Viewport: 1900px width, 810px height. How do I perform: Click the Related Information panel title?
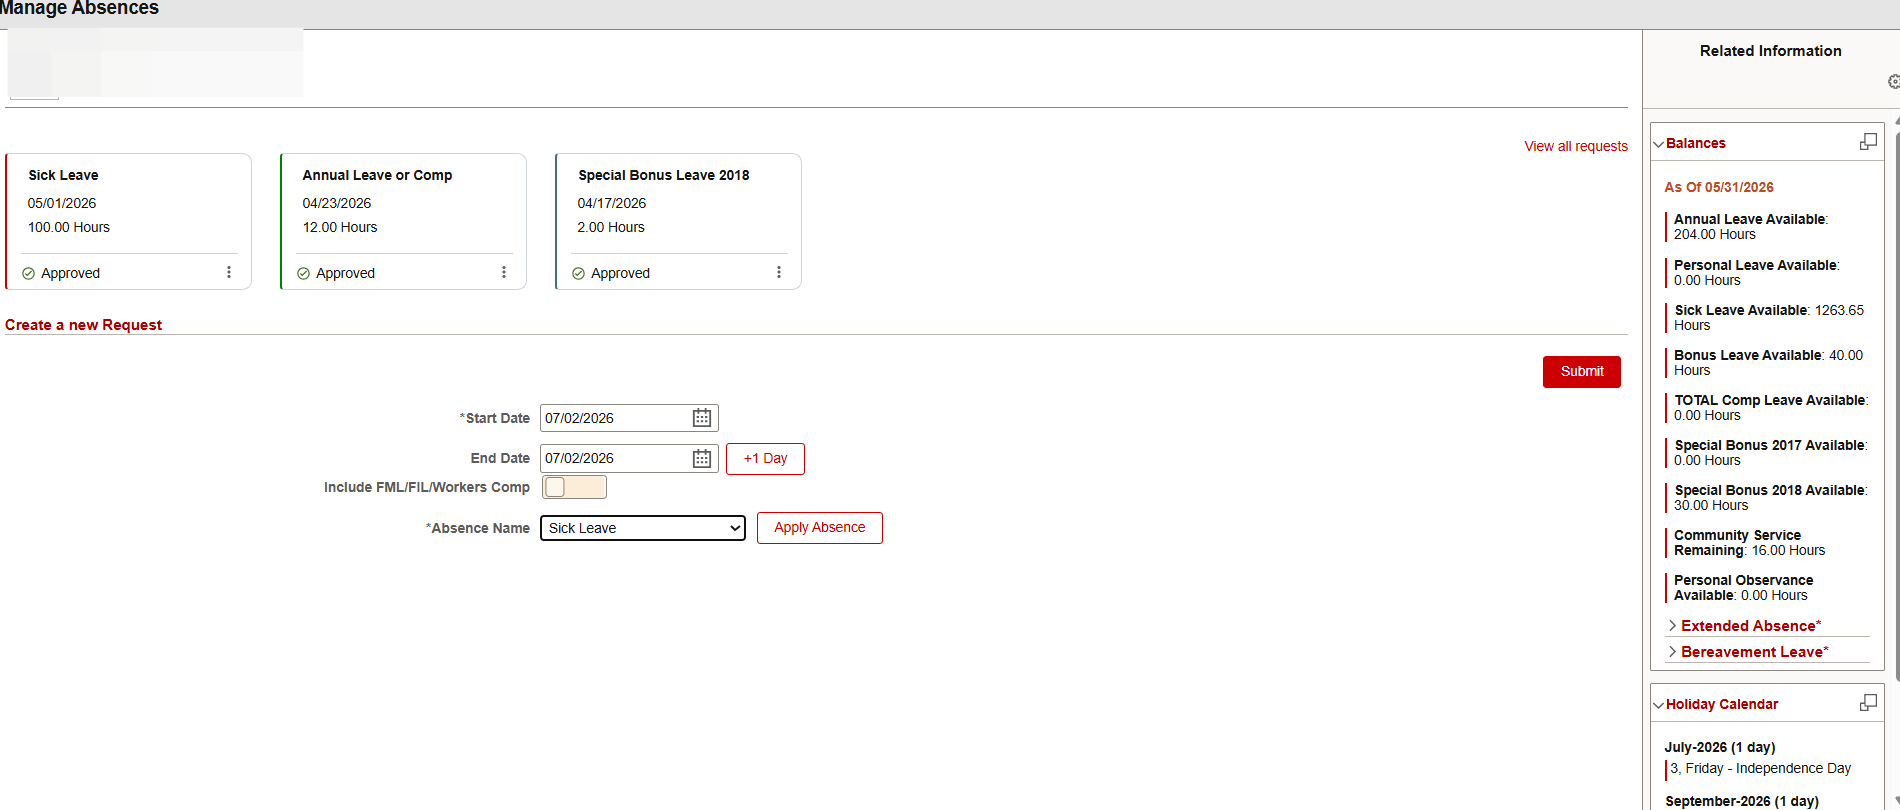tap(1770, 51)
